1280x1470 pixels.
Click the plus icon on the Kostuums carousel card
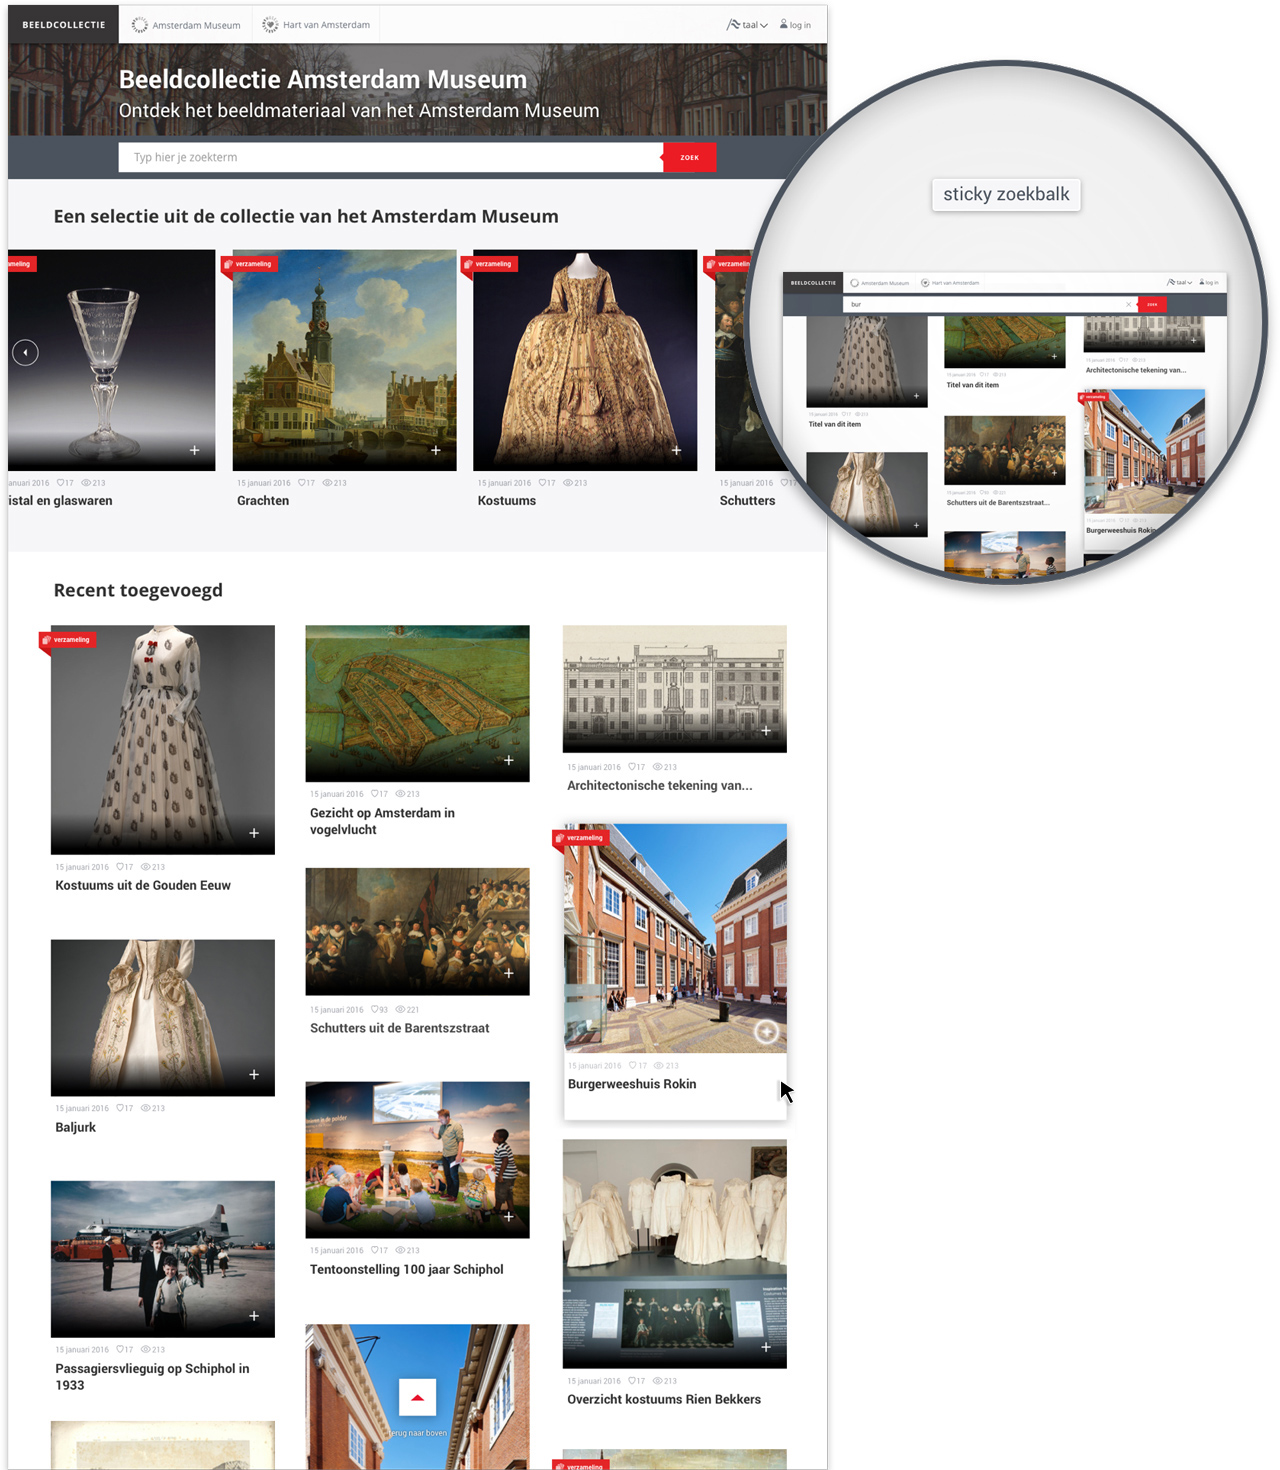[677, 451]
